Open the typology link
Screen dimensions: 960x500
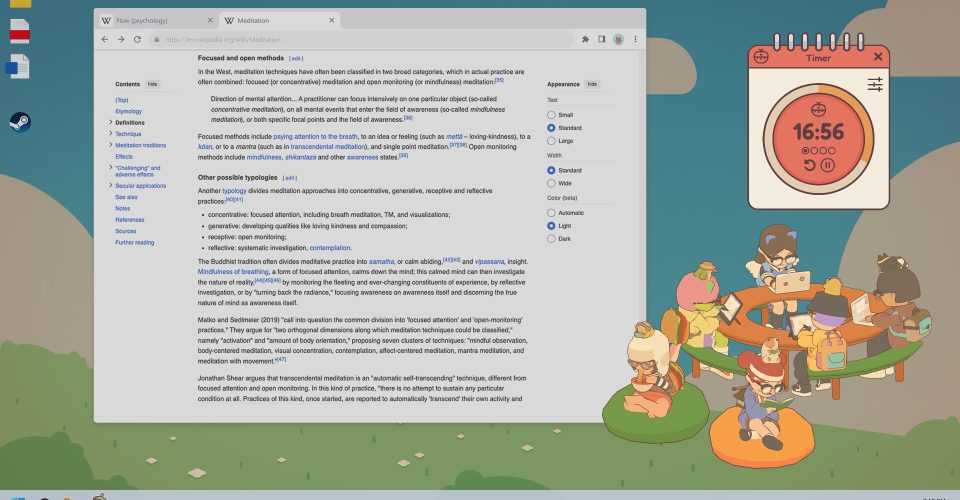tap(234, 191)
